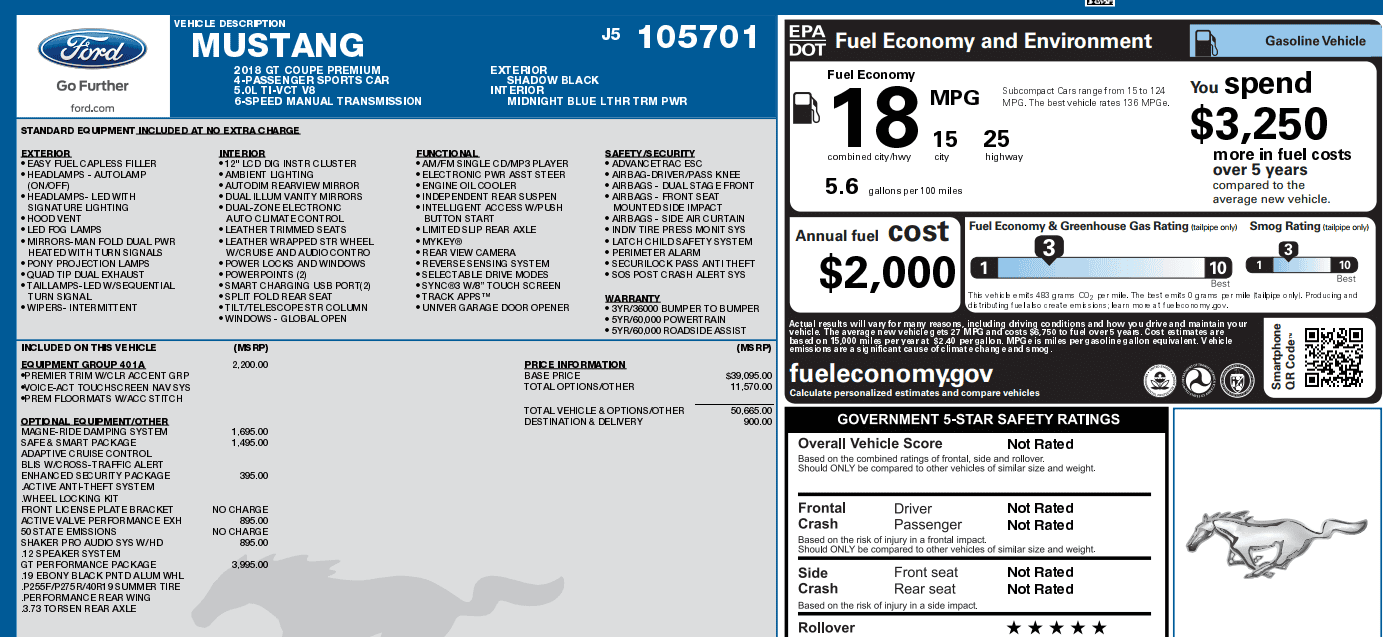
Task: Click the Smartphone QR code
Action: pos(1334,357)
